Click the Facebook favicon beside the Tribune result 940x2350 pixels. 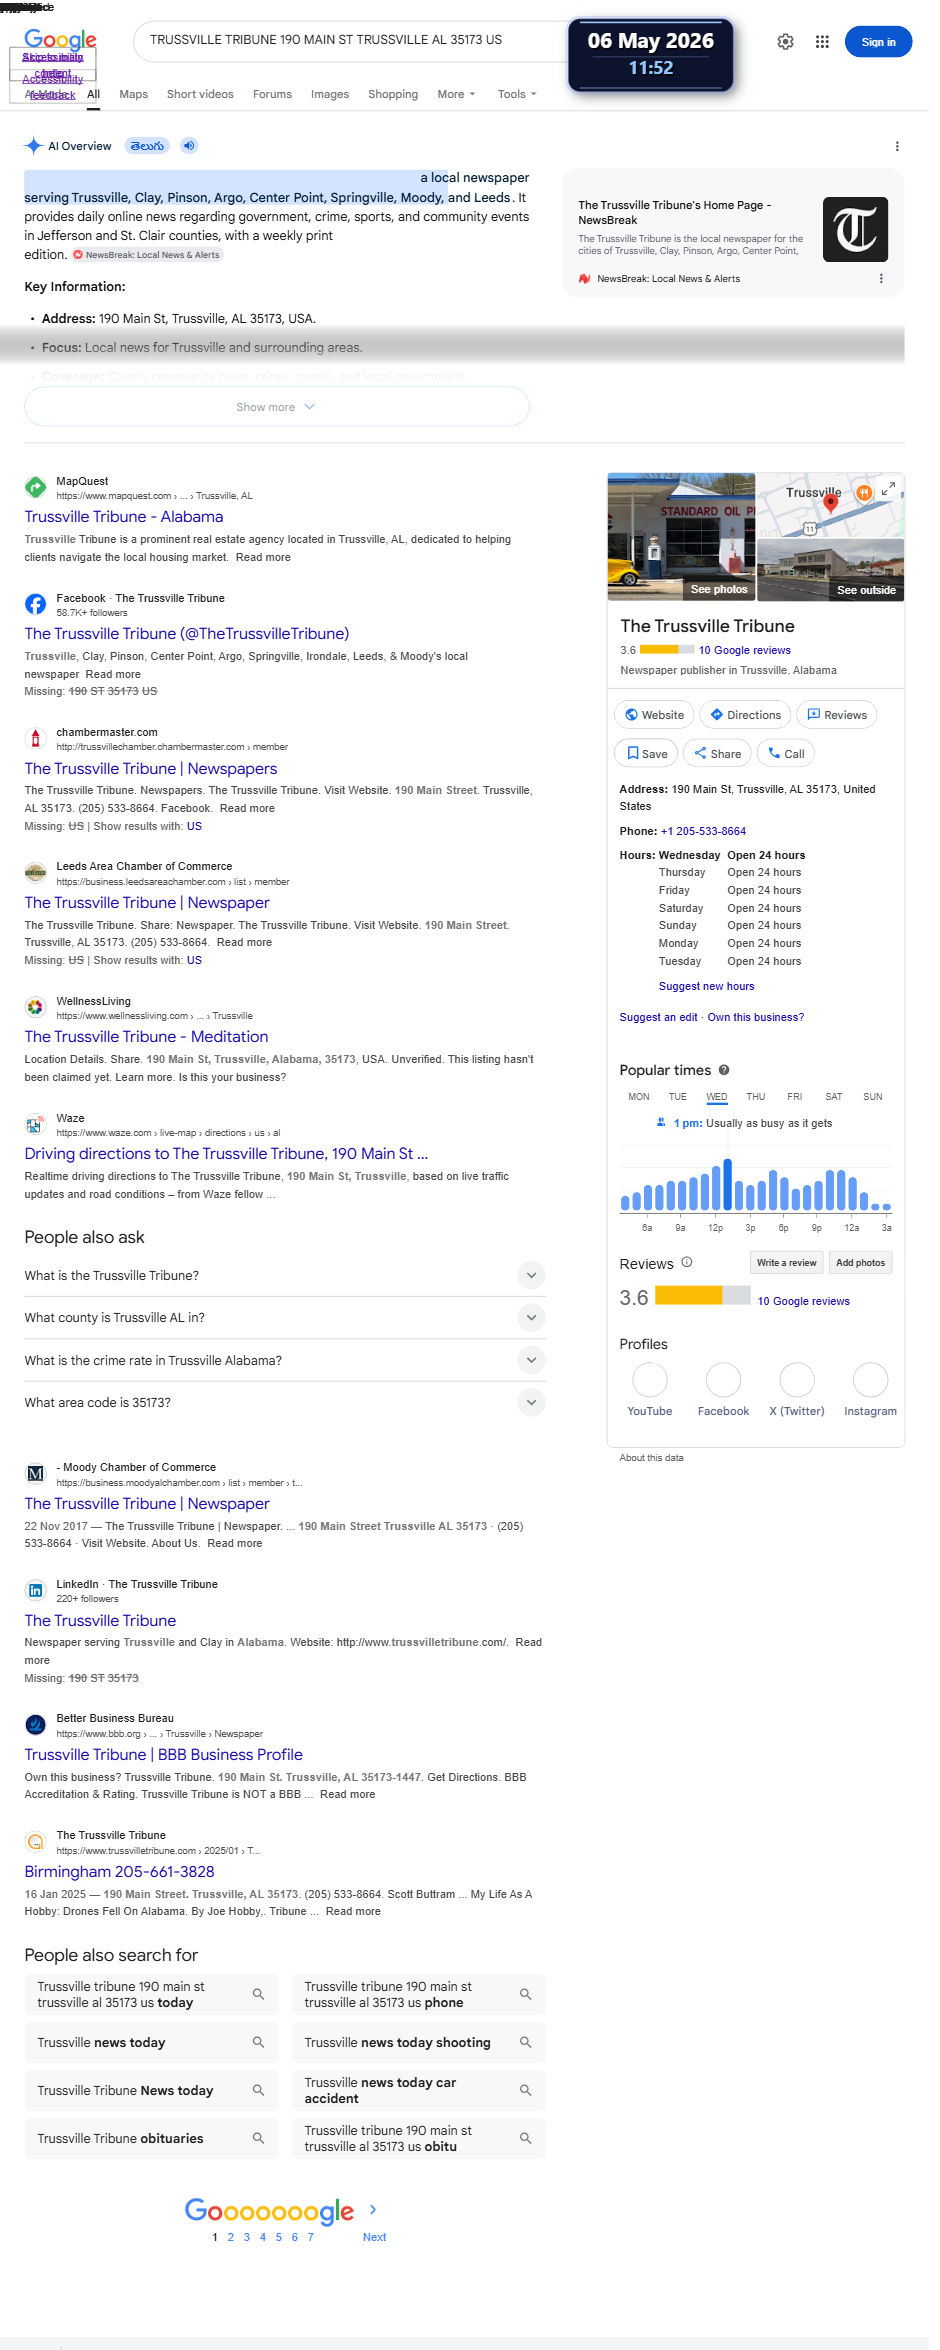35,604
